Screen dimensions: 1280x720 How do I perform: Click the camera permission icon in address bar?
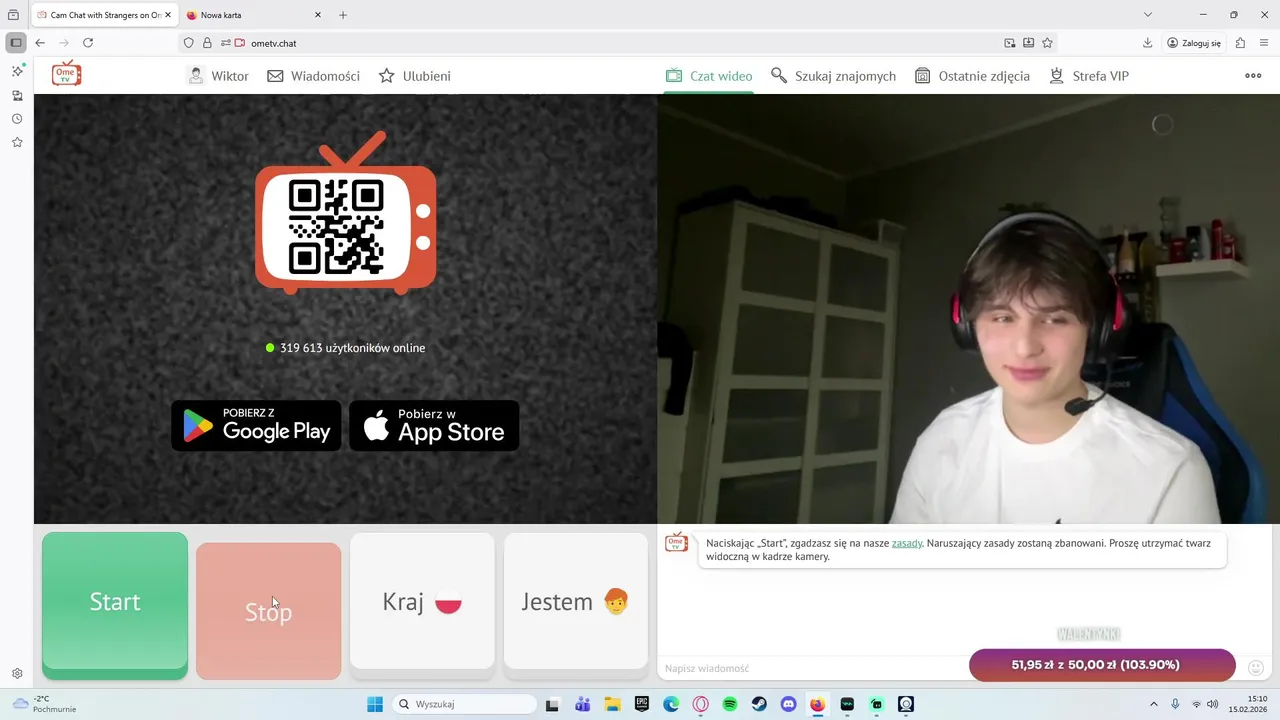[x=240, y=43]
